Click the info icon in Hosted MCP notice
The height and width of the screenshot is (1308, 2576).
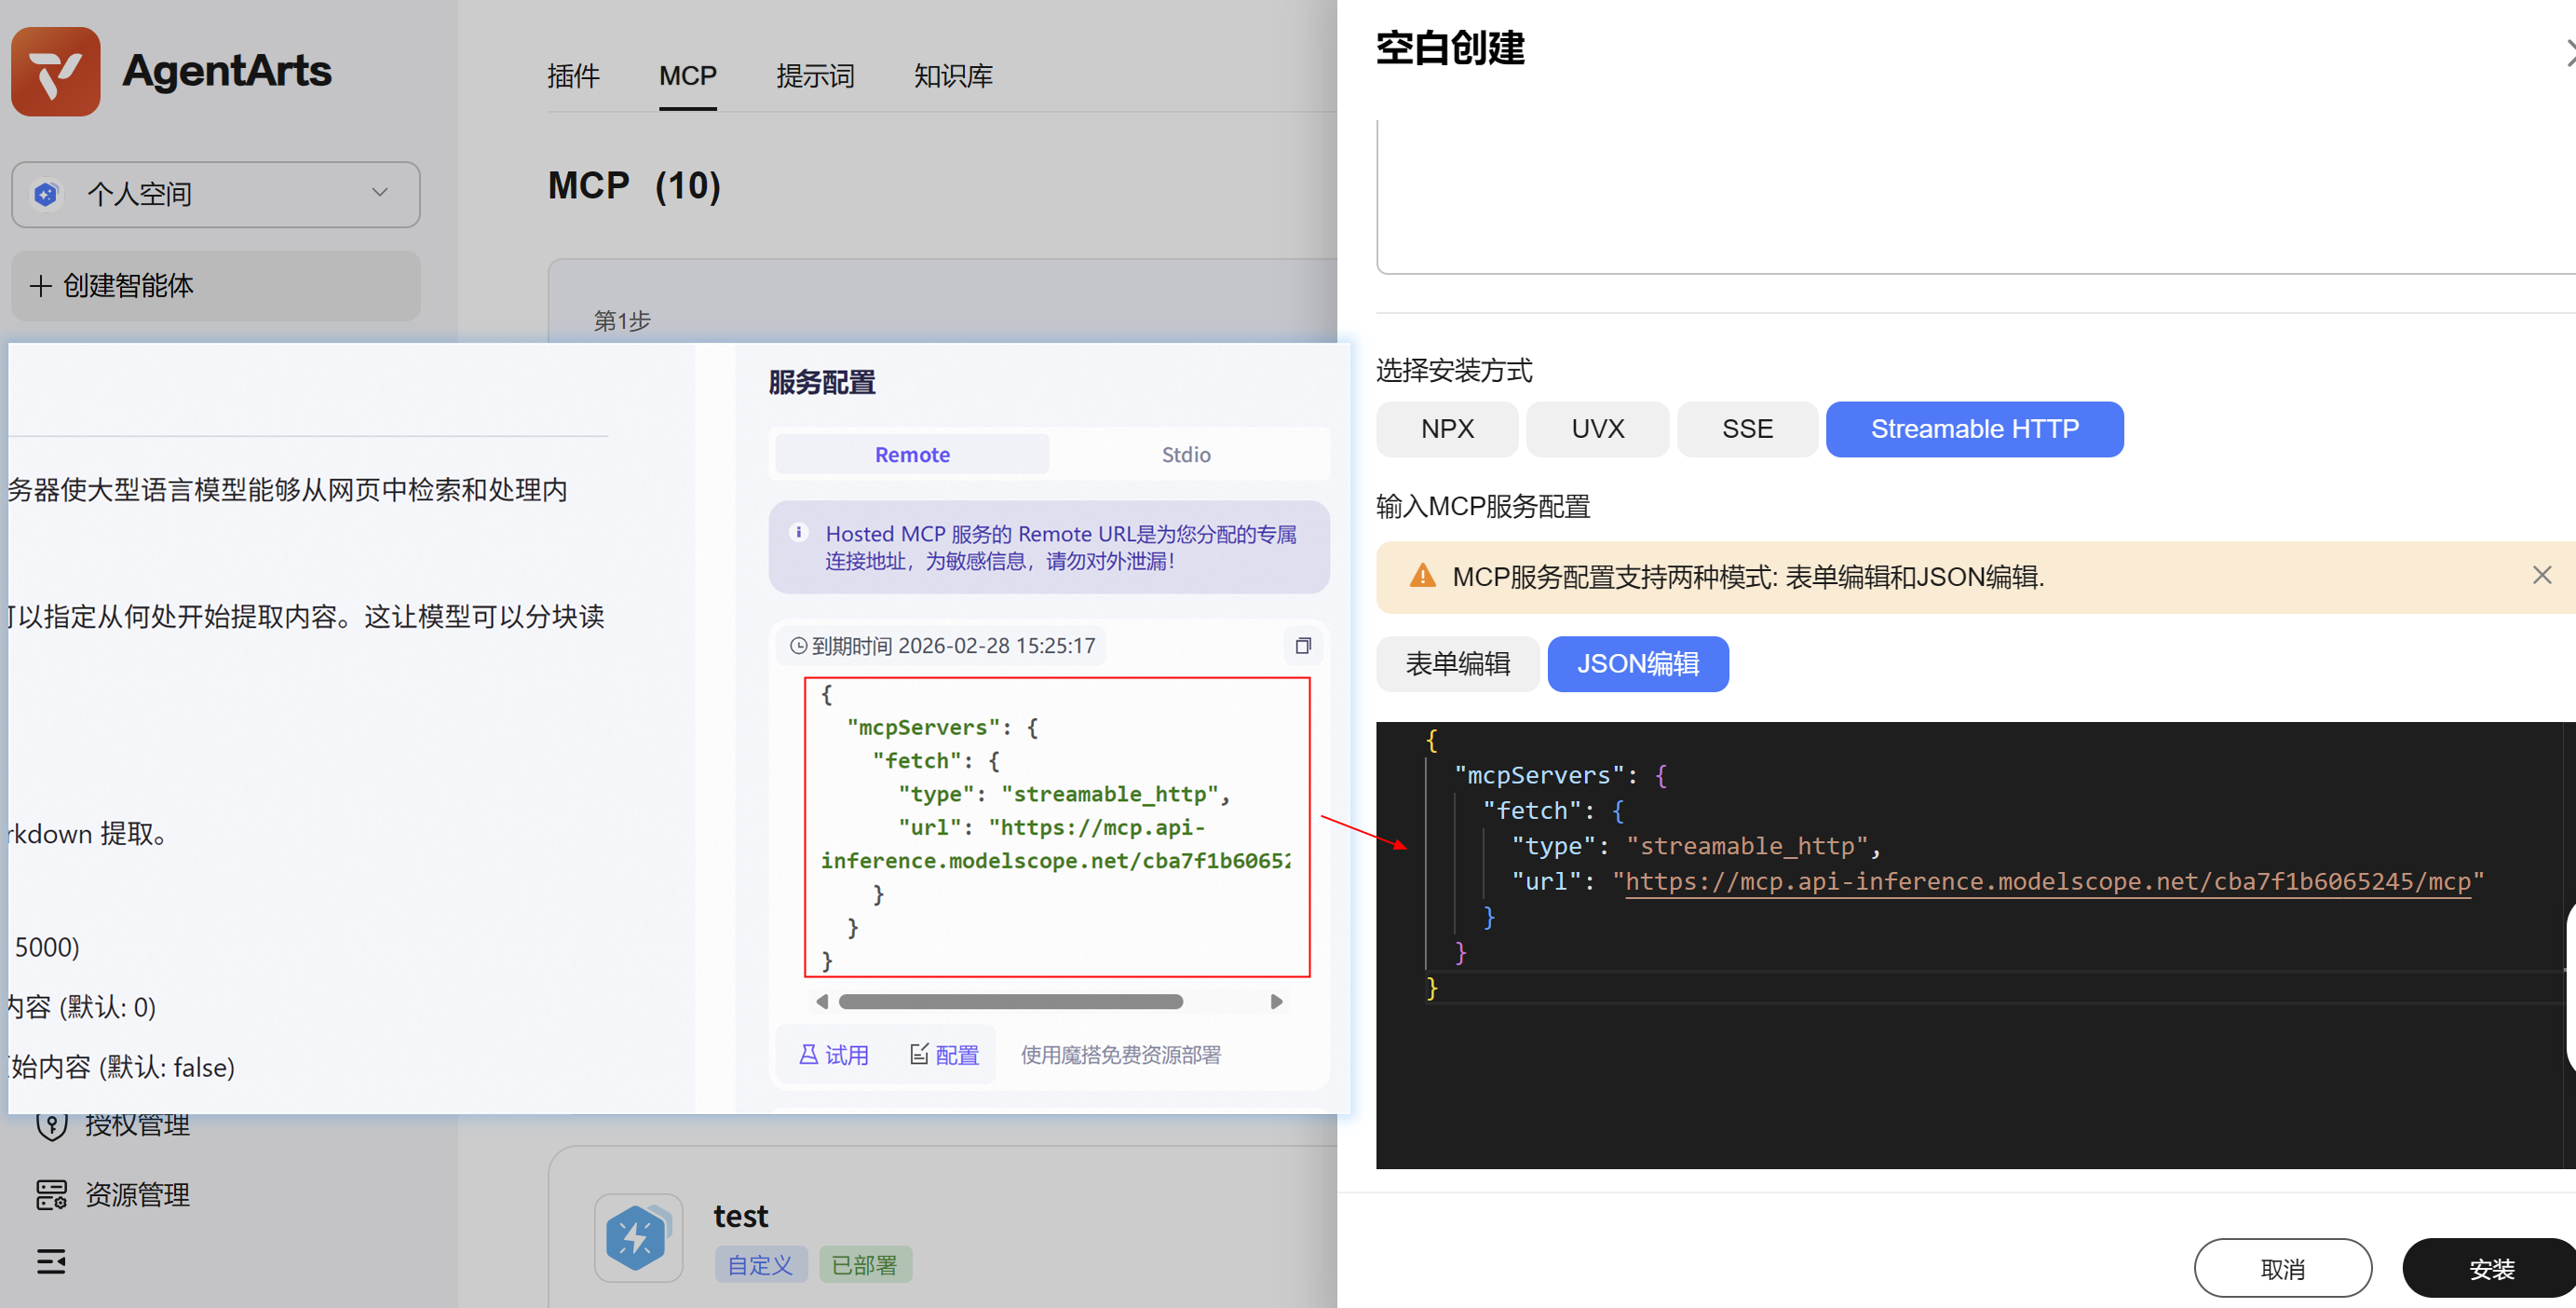pos(798,533)
